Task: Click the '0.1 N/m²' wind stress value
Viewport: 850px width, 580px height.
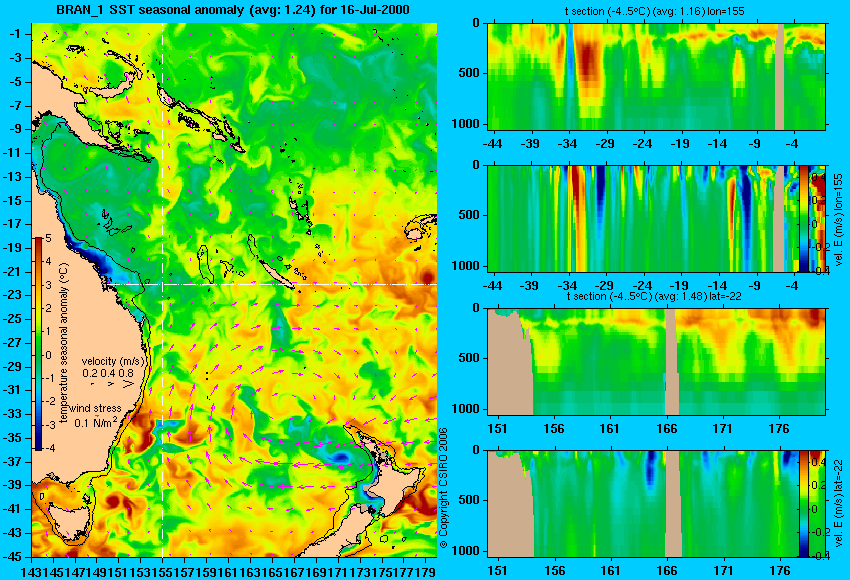Action: [95, 421]
